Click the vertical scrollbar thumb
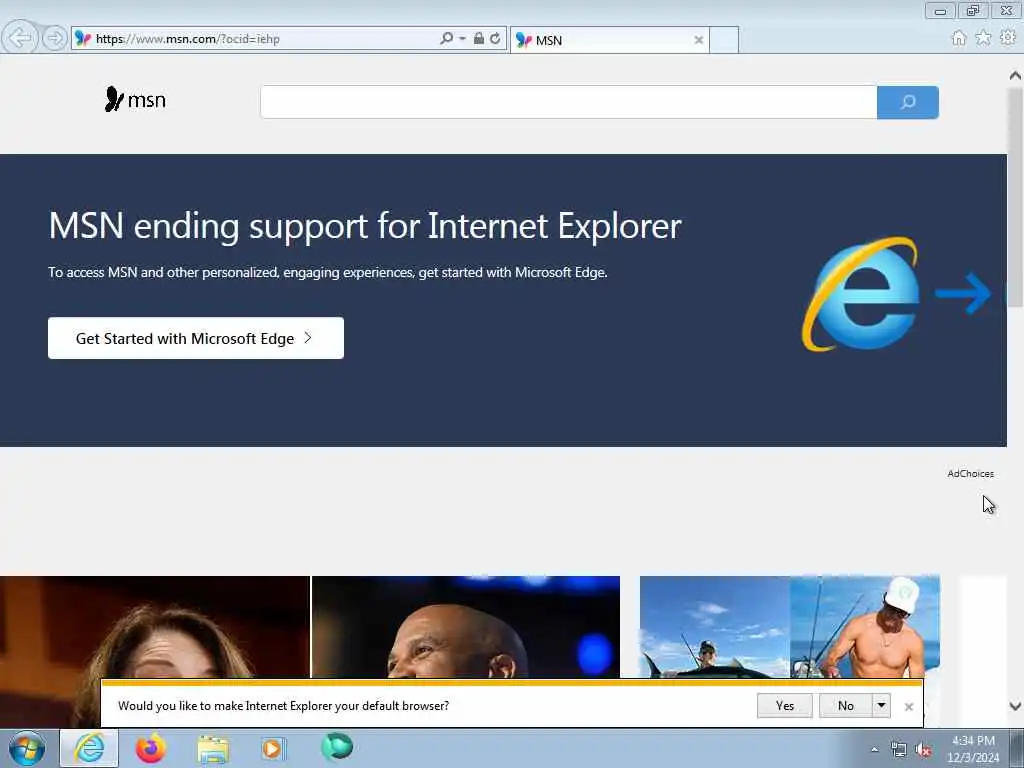1024x768 pixels. coord(1015,196)
